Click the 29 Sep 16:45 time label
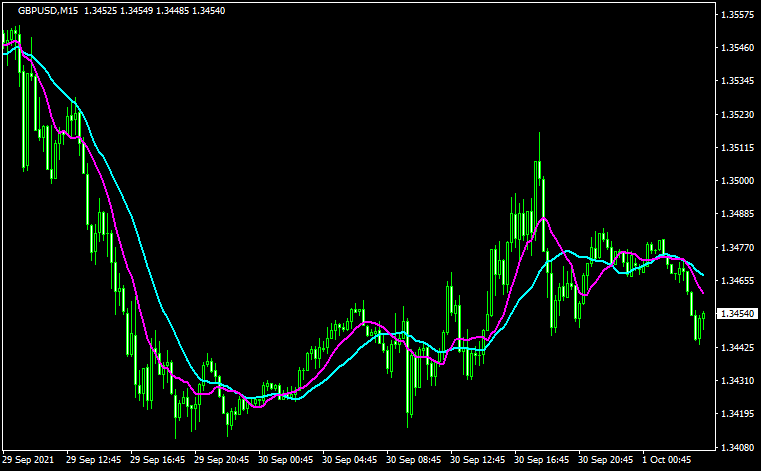This screenshot has width=761, height=471. click(x=157, y=459)
